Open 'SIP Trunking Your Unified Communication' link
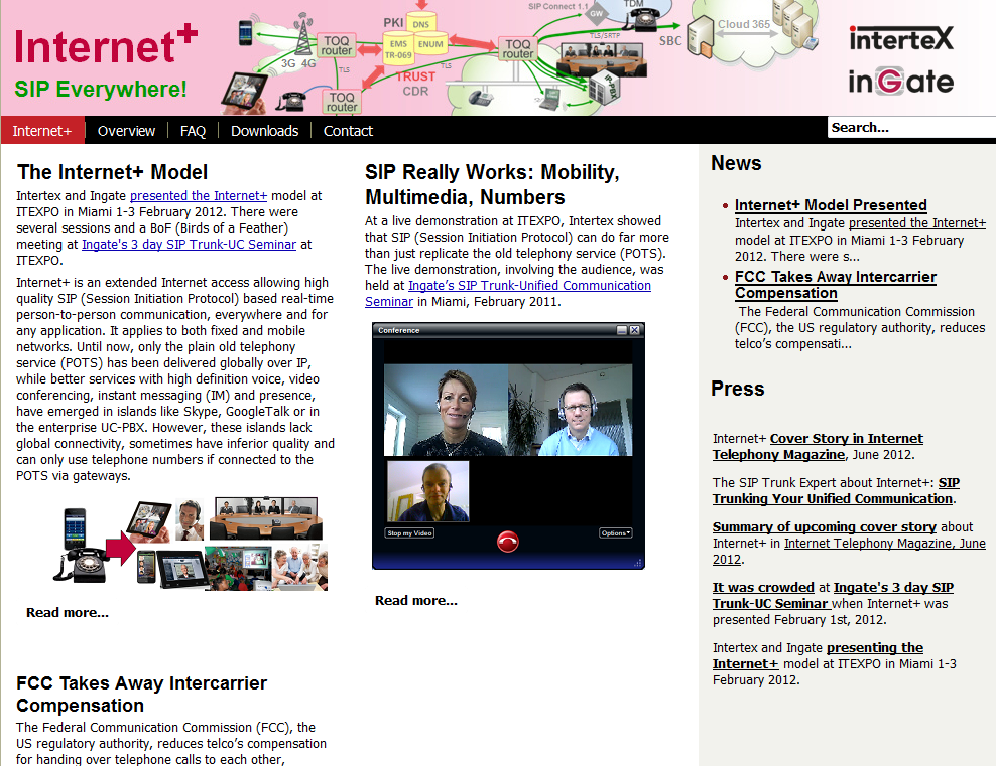The width and height of the screenshot is (996, 766). (x=836, y=490)
